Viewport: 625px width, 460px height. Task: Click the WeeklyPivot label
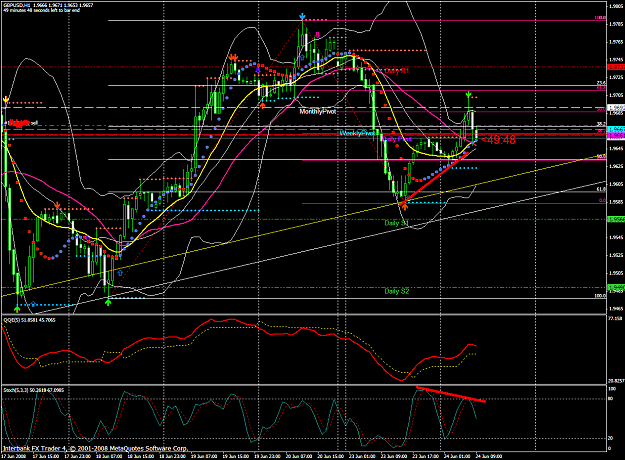[356, 133]
